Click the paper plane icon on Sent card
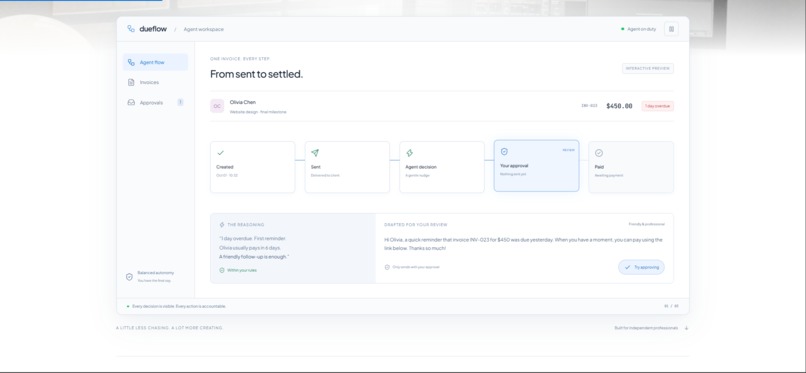Viewport: 806px width, 373px height. pyautogui.click(x=315, y=153)
